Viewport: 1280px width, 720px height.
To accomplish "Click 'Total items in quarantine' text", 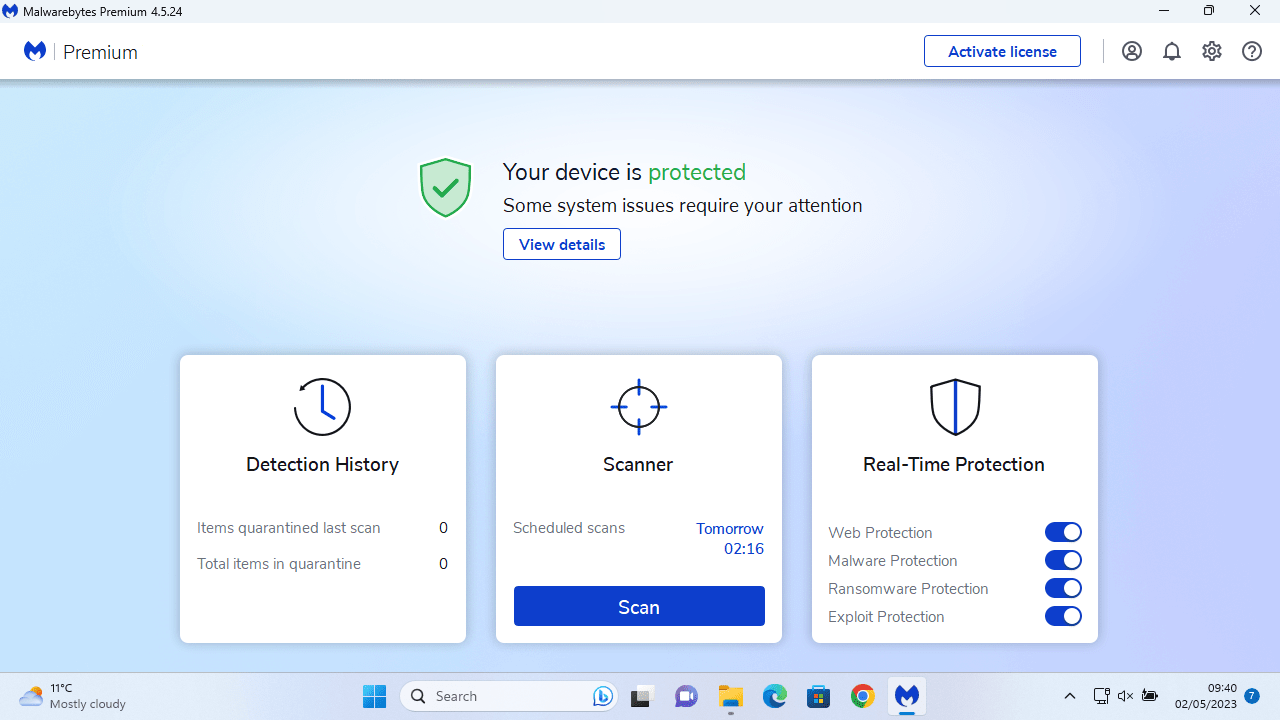I will [279, 564].
